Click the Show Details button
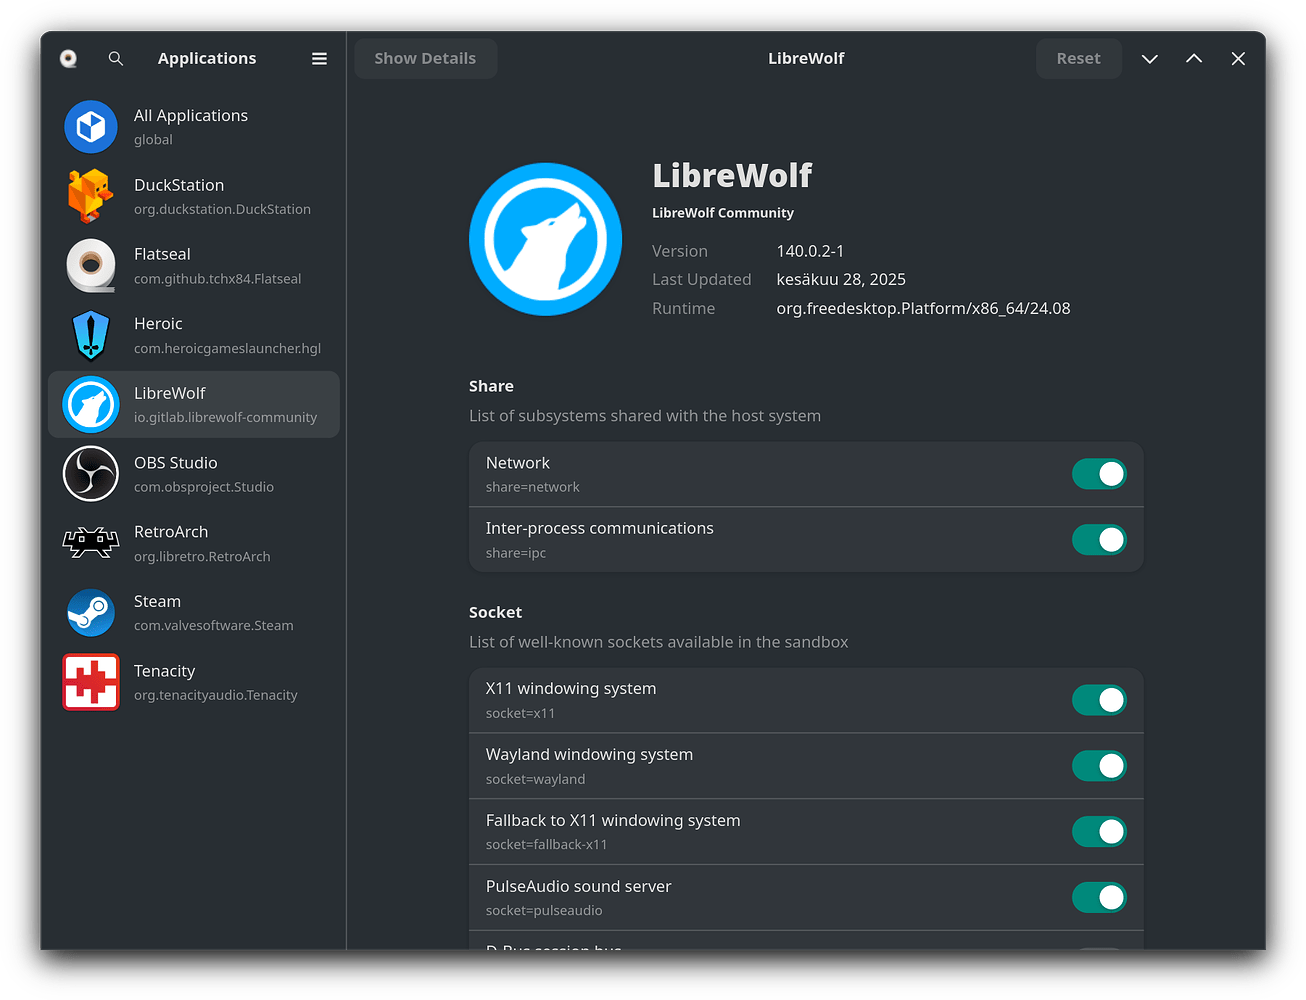The image size is (1306, 1000). (425, 58)
